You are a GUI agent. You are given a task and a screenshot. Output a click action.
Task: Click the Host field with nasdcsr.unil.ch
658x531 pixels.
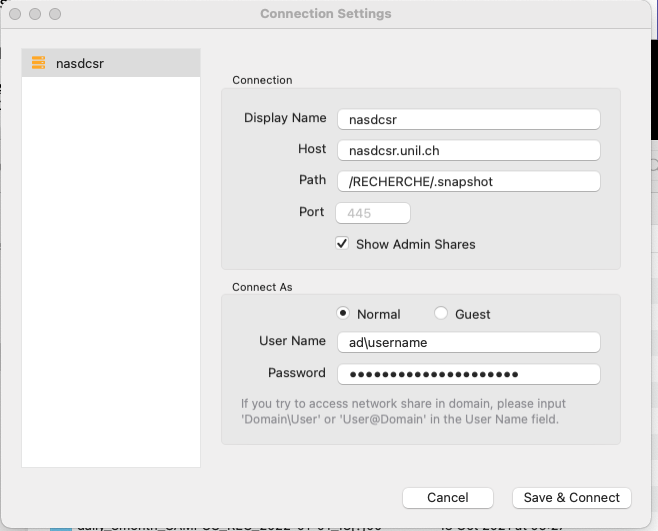468,150
